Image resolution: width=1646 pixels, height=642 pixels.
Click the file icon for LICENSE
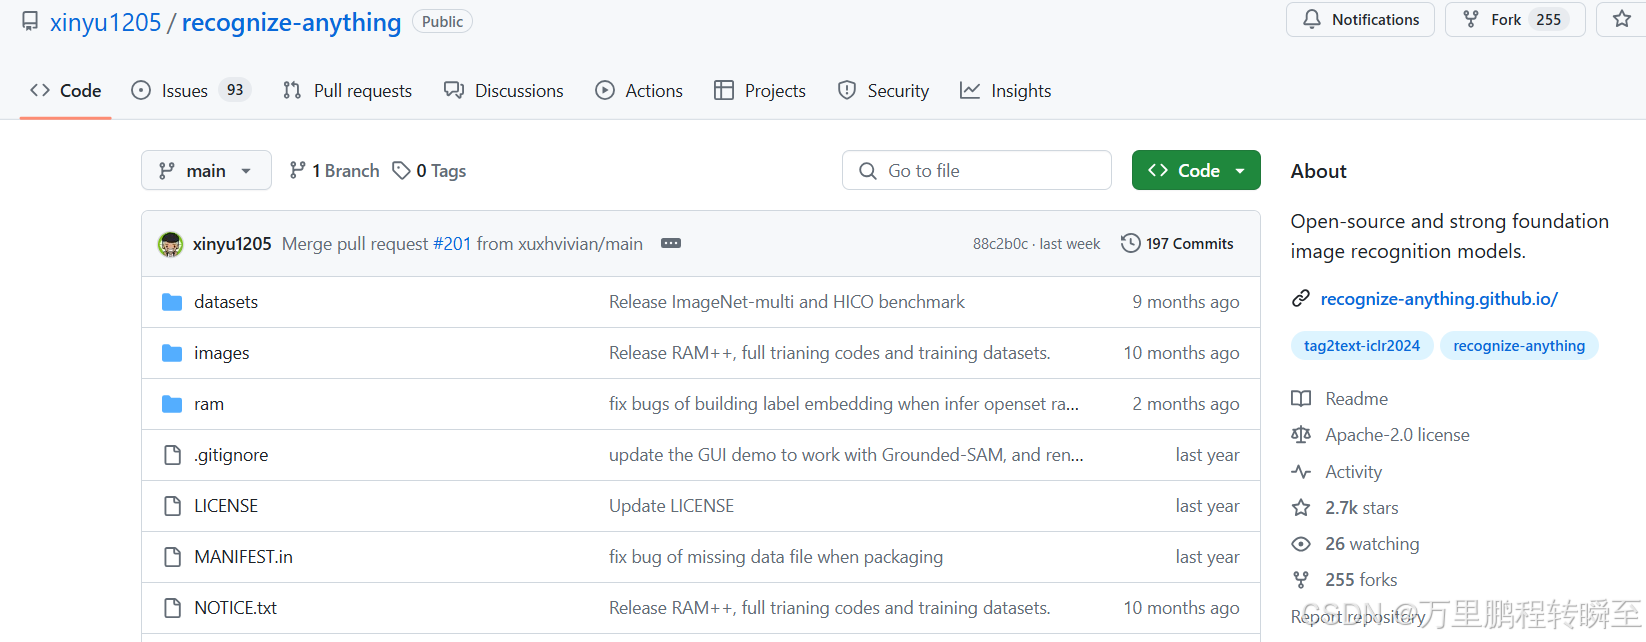point(172,506)
